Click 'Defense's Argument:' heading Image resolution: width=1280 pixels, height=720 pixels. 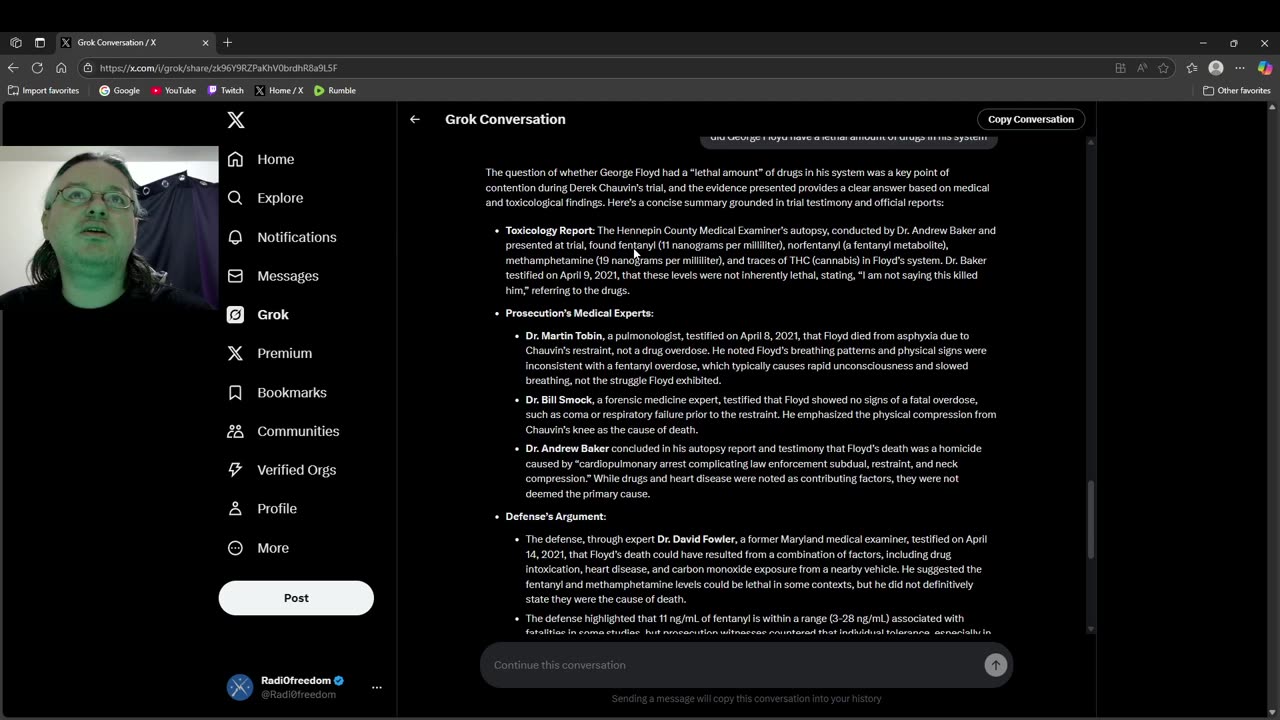pos(556,516)
